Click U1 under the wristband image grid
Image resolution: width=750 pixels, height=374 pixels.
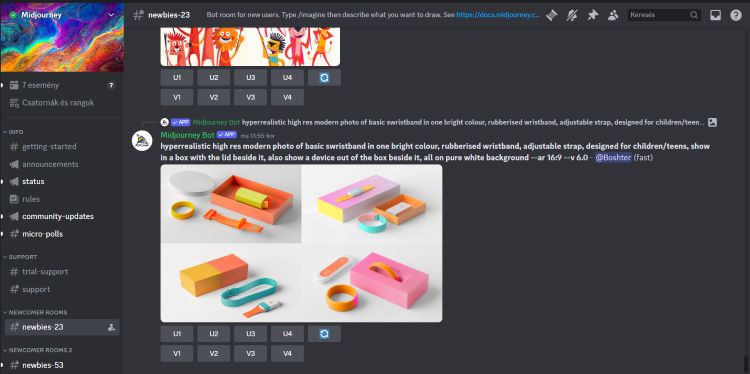(176, 334)
